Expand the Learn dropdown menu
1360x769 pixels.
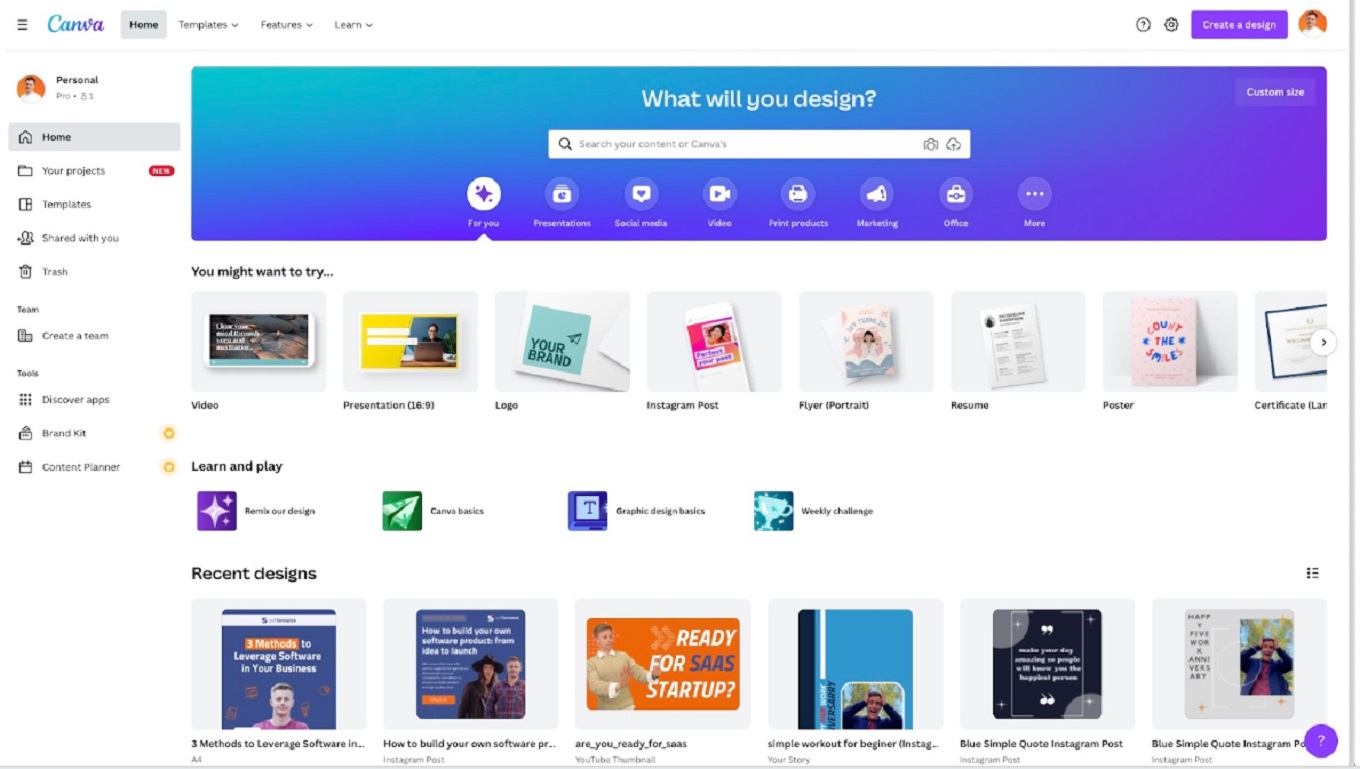click(x=353, y=25)
